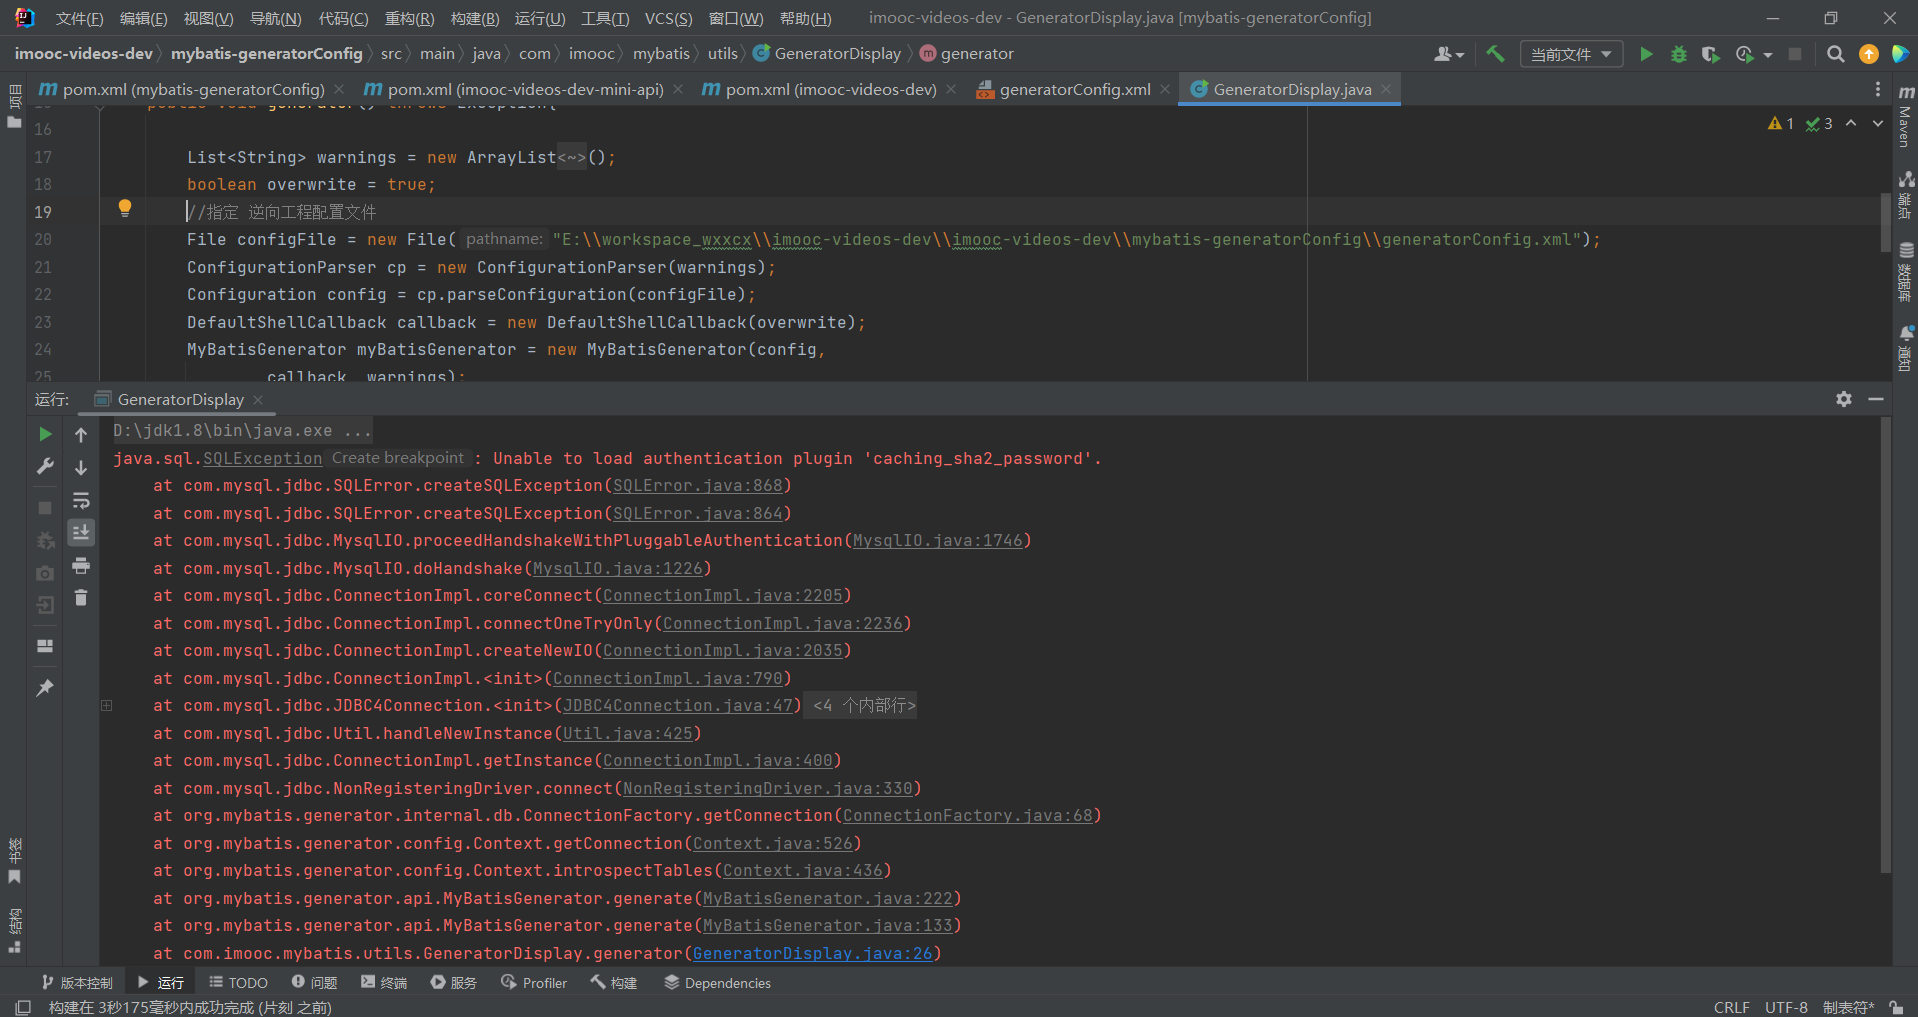Image resolution: width=1918 pixels, height=1017 pixels.
Task: Clear console with trash icon
Action: (x=81, y=598)
